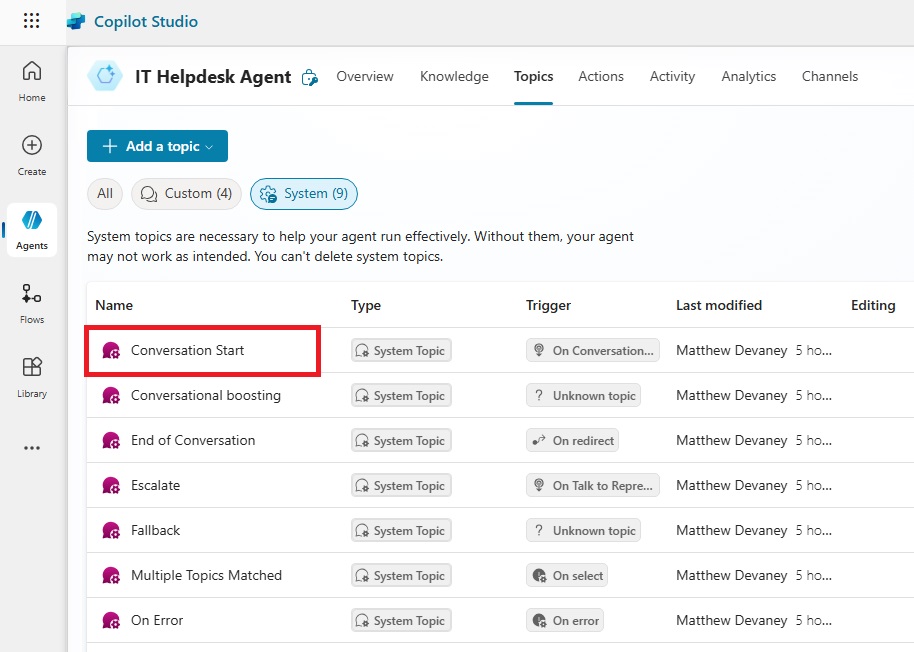The width and height of the screenshot is (914, 652).
Task: Click the Escalate topic icon
Action: tap(111, 485)
